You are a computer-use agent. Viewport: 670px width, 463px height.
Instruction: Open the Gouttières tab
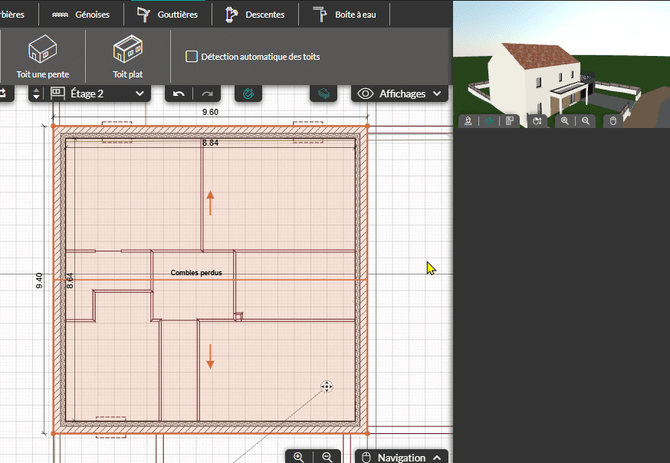pyautogui.click(x=168, y=14)
